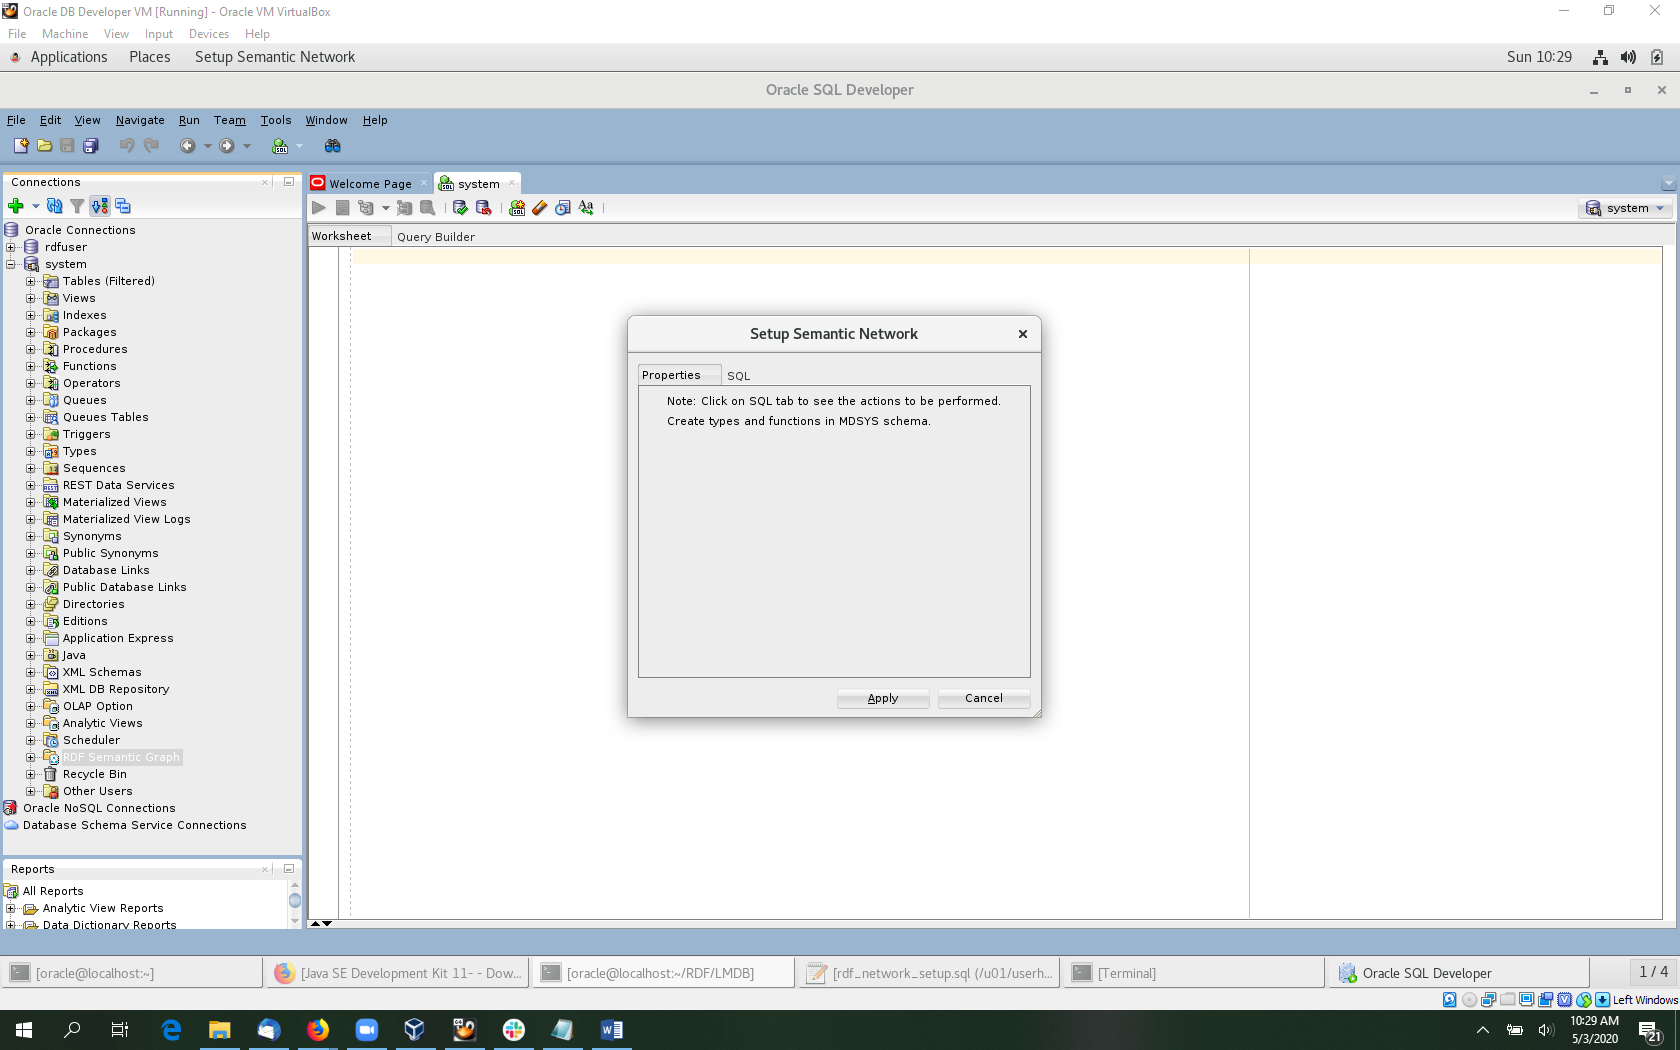Screen dimensions: 1680x1050
Task: Open the Navigate menu
Action: 140,120
